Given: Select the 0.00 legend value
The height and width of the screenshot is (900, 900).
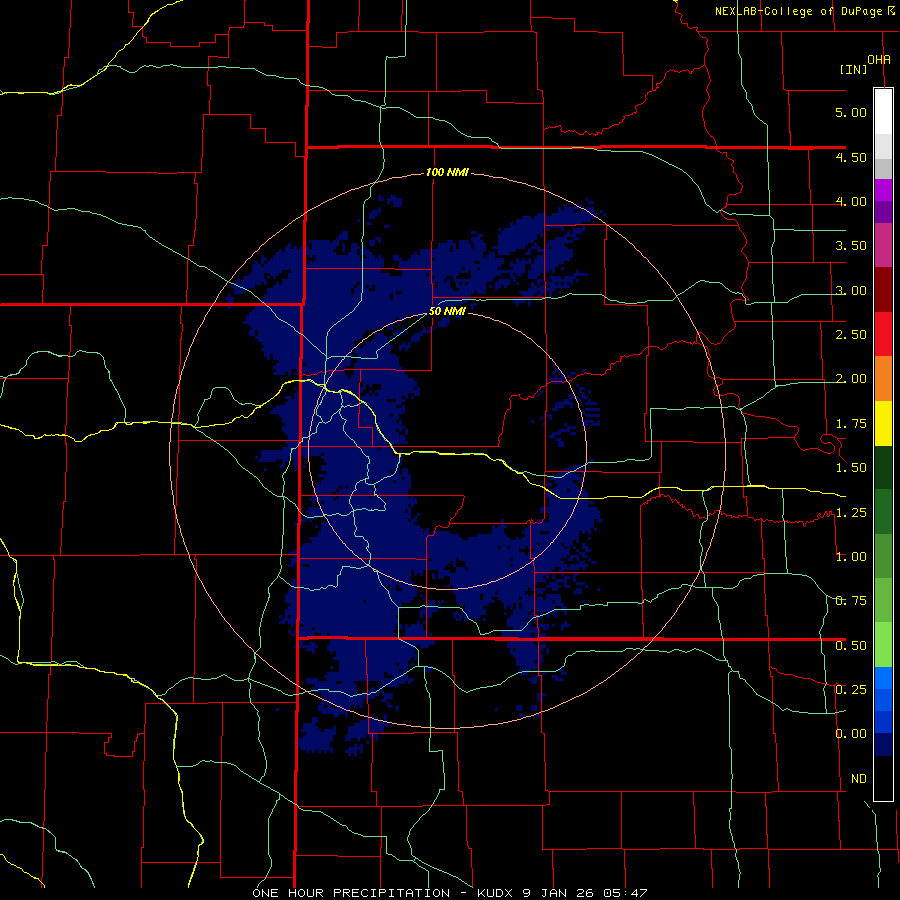Looking at the screenshot, I should (x=851, y=734).
